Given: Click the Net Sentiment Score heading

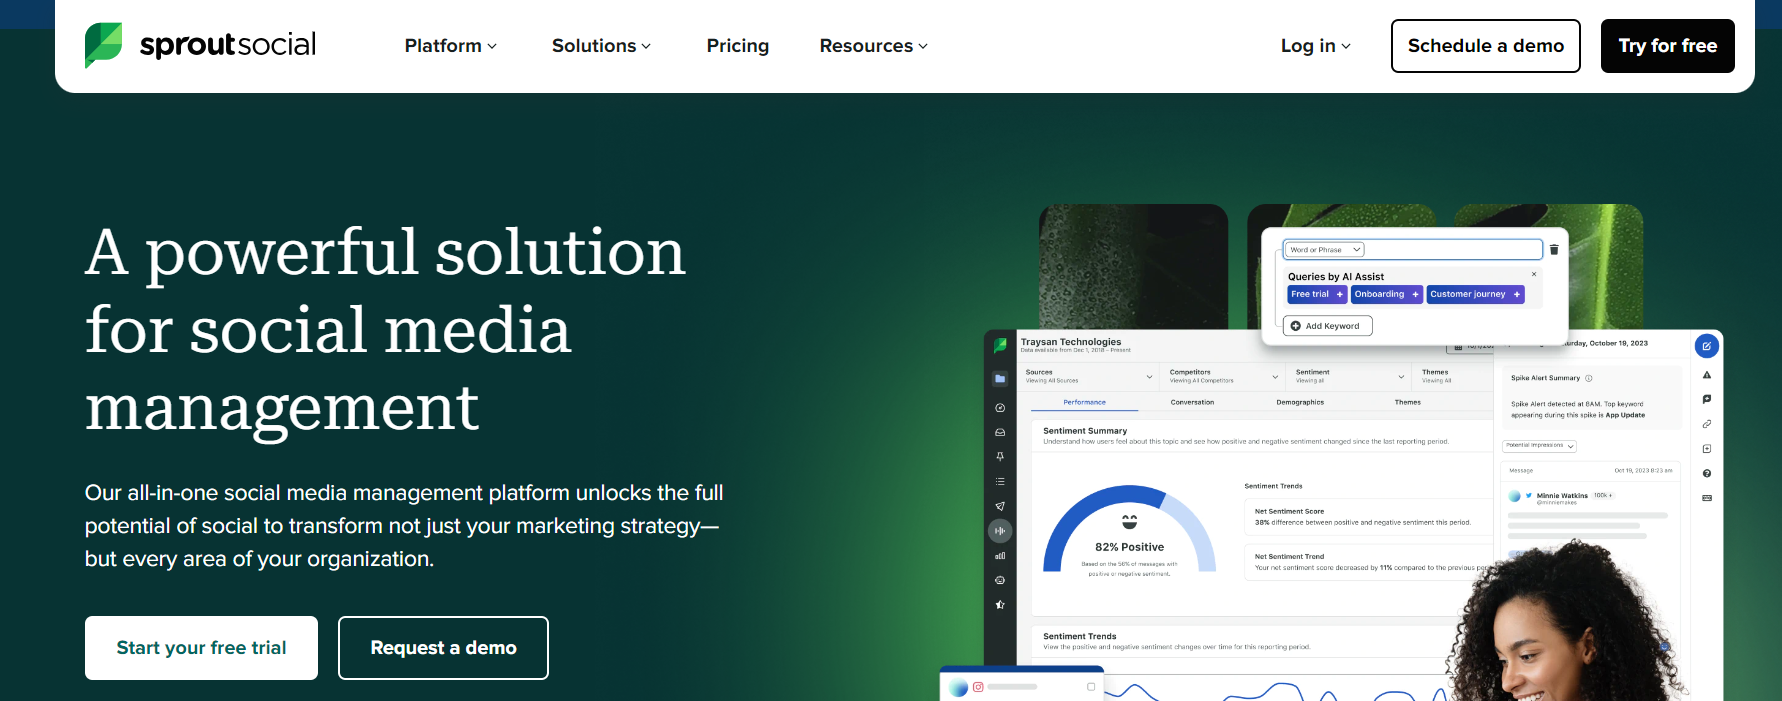Looking at the screenshot, I should pos(1289,511).
